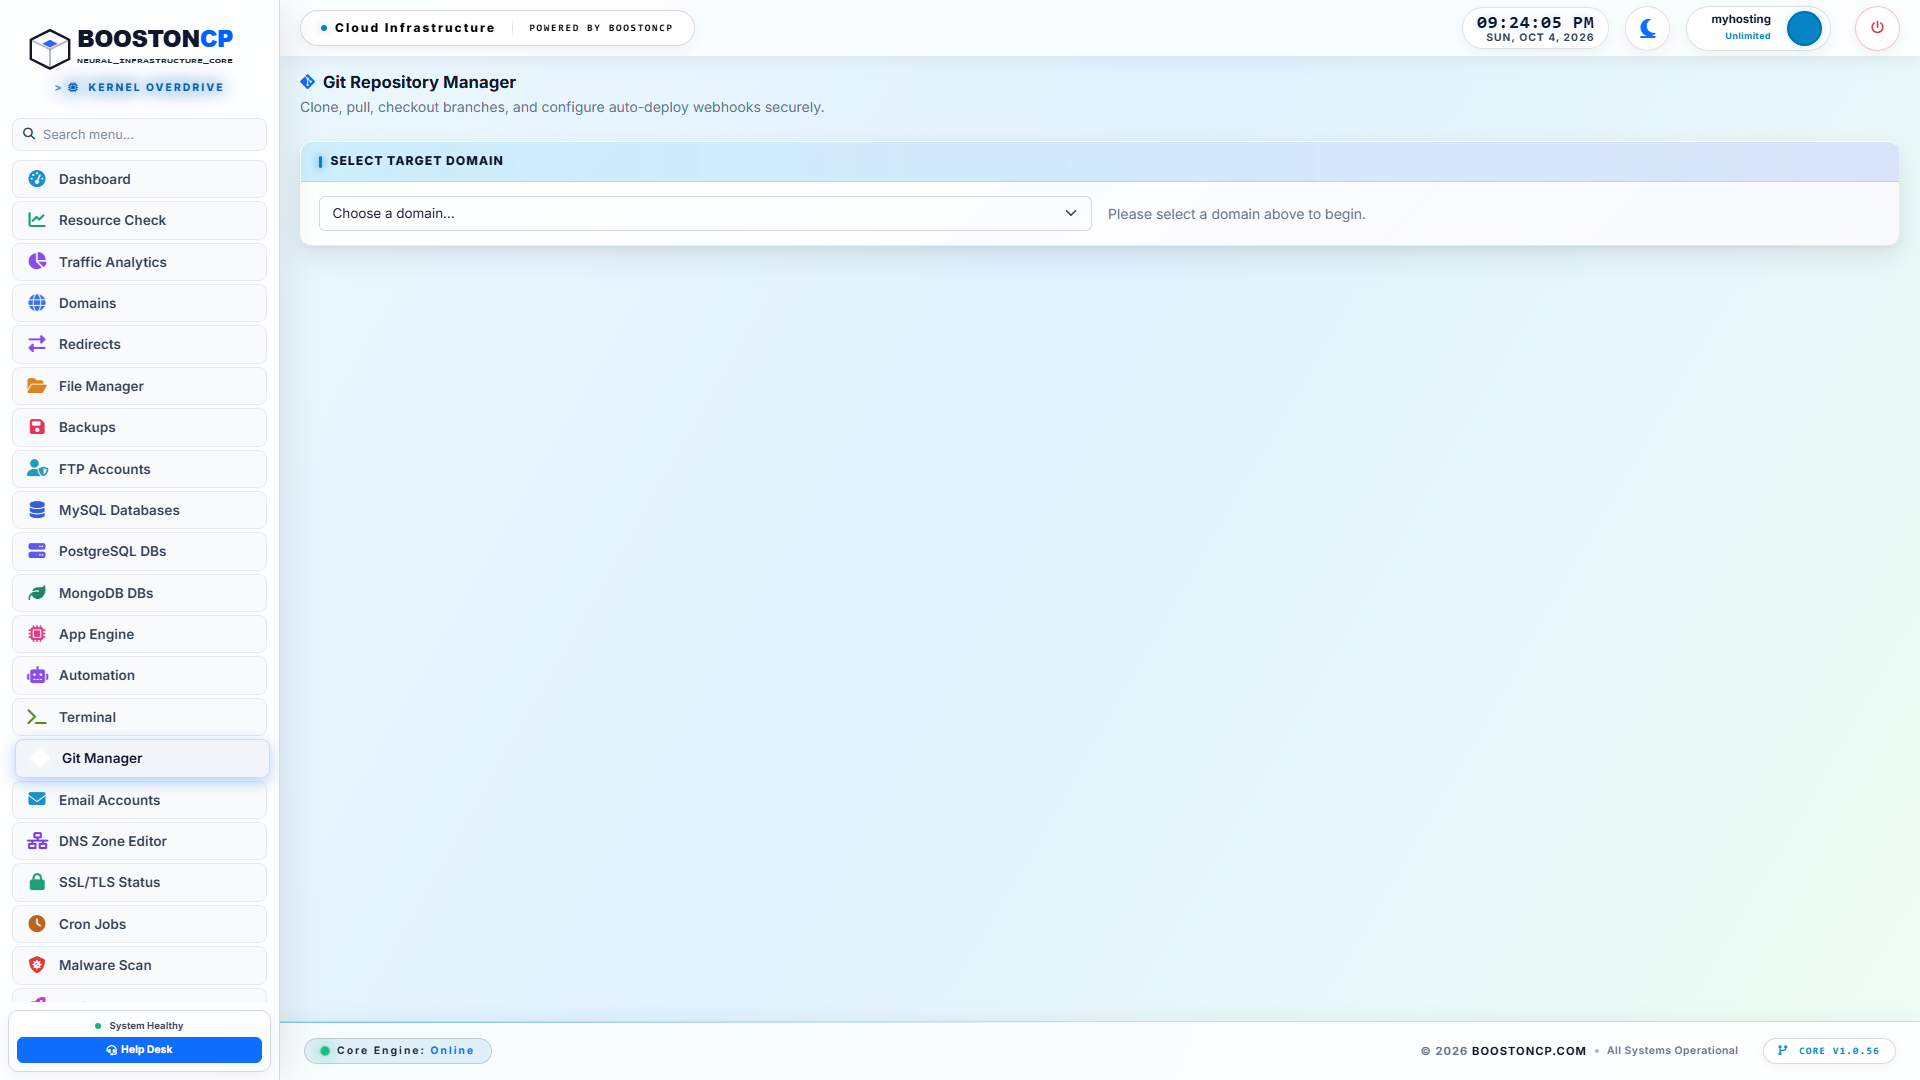Click the File Manager folder icon
The width and height of the screenshot is (1920, 1080).
coord(37,386)
